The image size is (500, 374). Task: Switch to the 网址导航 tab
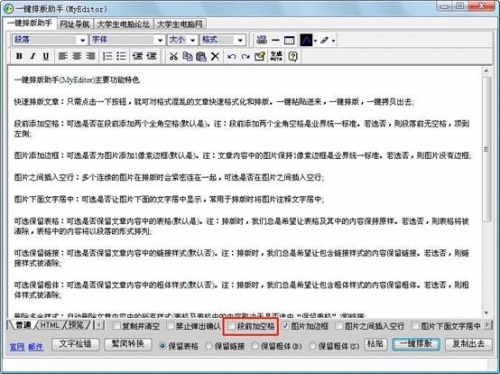(75, 24)
